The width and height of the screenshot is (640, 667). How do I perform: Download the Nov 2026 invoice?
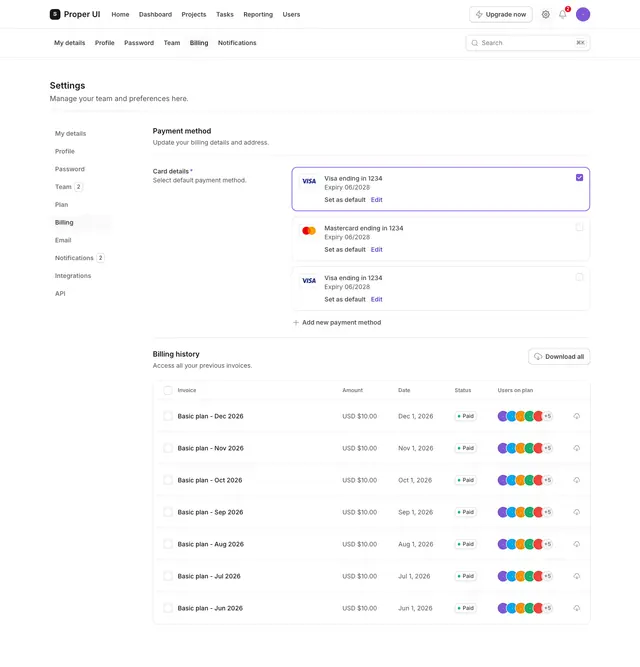tap(577, 448)
